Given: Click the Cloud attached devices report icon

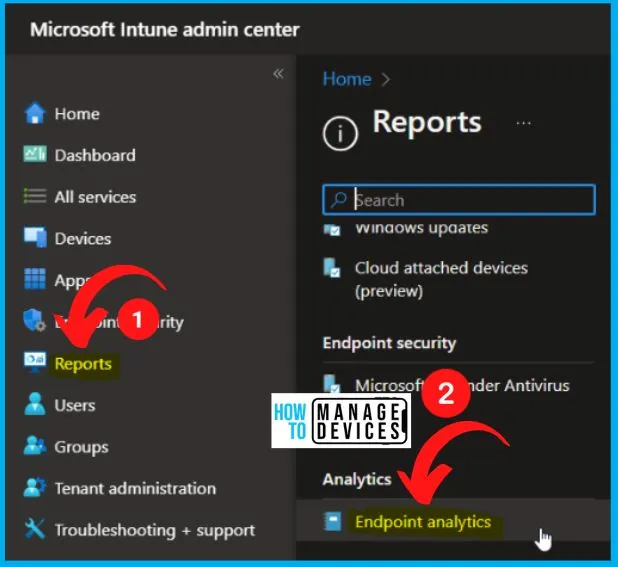Looking at the screenshot, I should (x=332, y=268).
